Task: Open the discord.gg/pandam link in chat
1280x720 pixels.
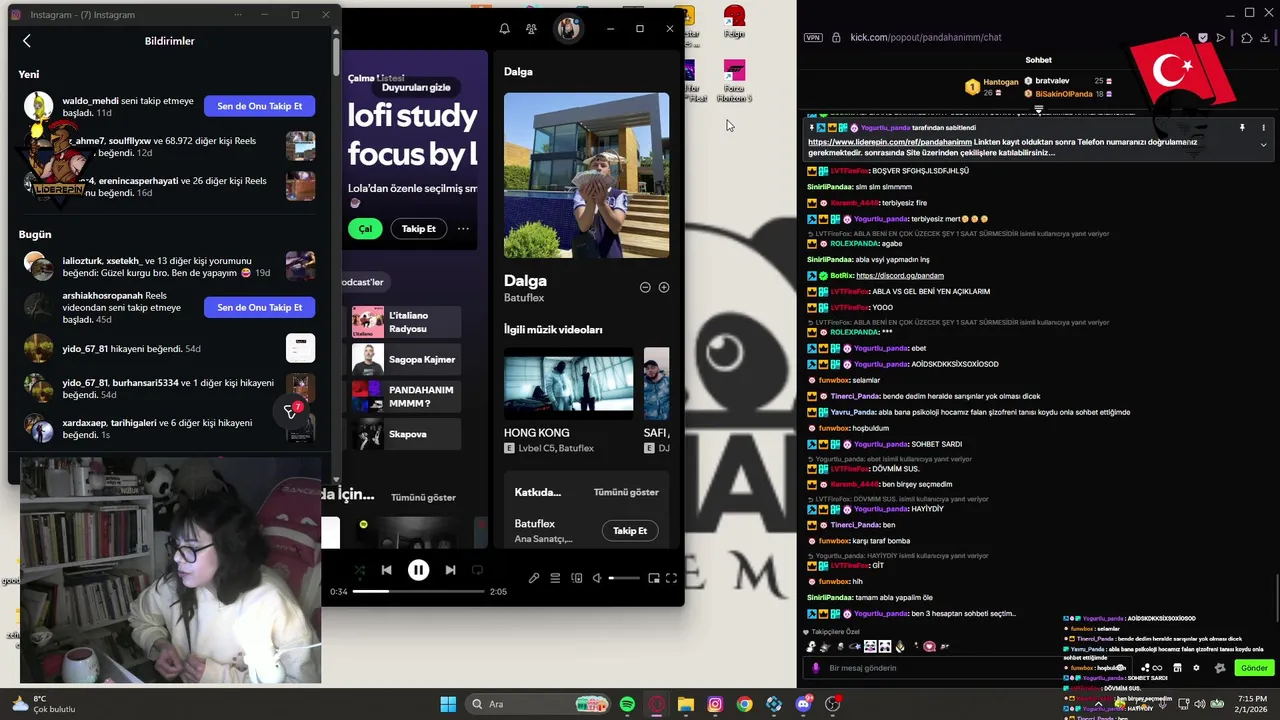Action: coord(900,275)
